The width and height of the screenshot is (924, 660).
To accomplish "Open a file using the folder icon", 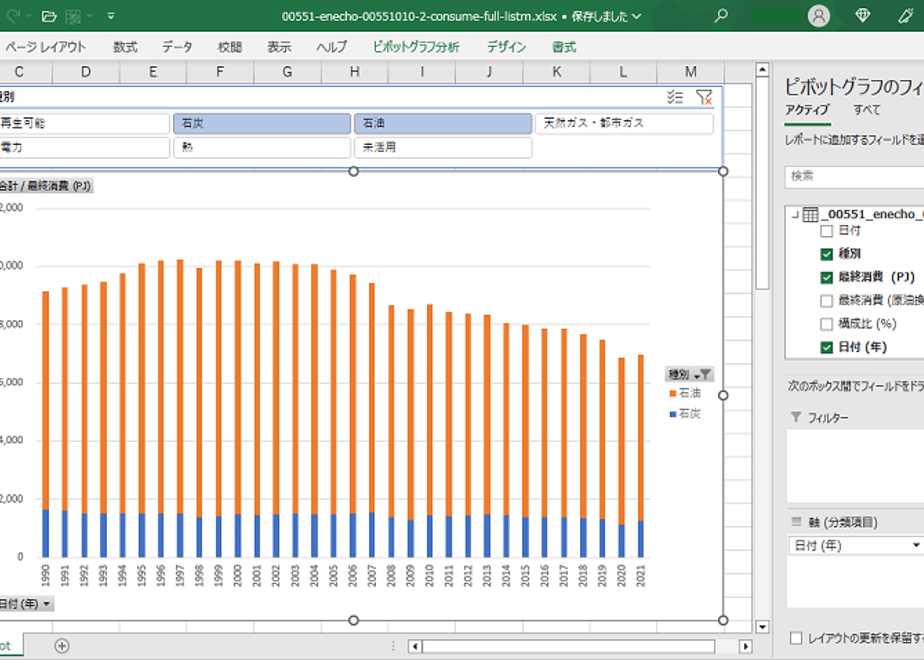I will [50, 16].
